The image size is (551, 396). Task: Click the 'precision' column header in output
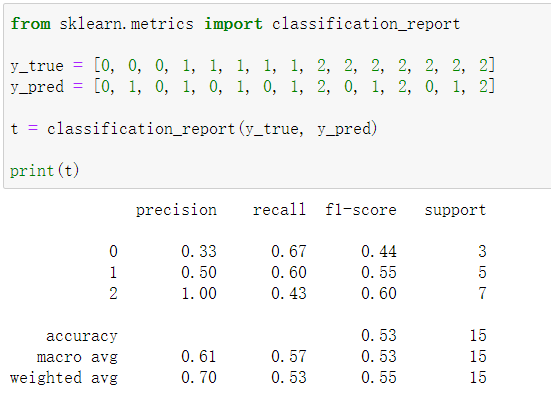coord(176,210)
